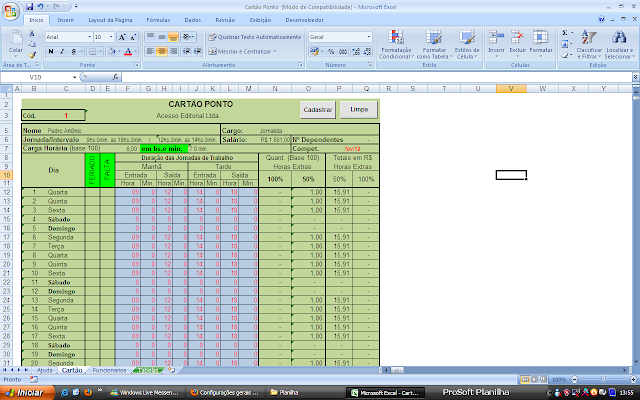640x400 pixels.
Task: Adjust the zoom slider in status bar
Action: tap(603, 380)
